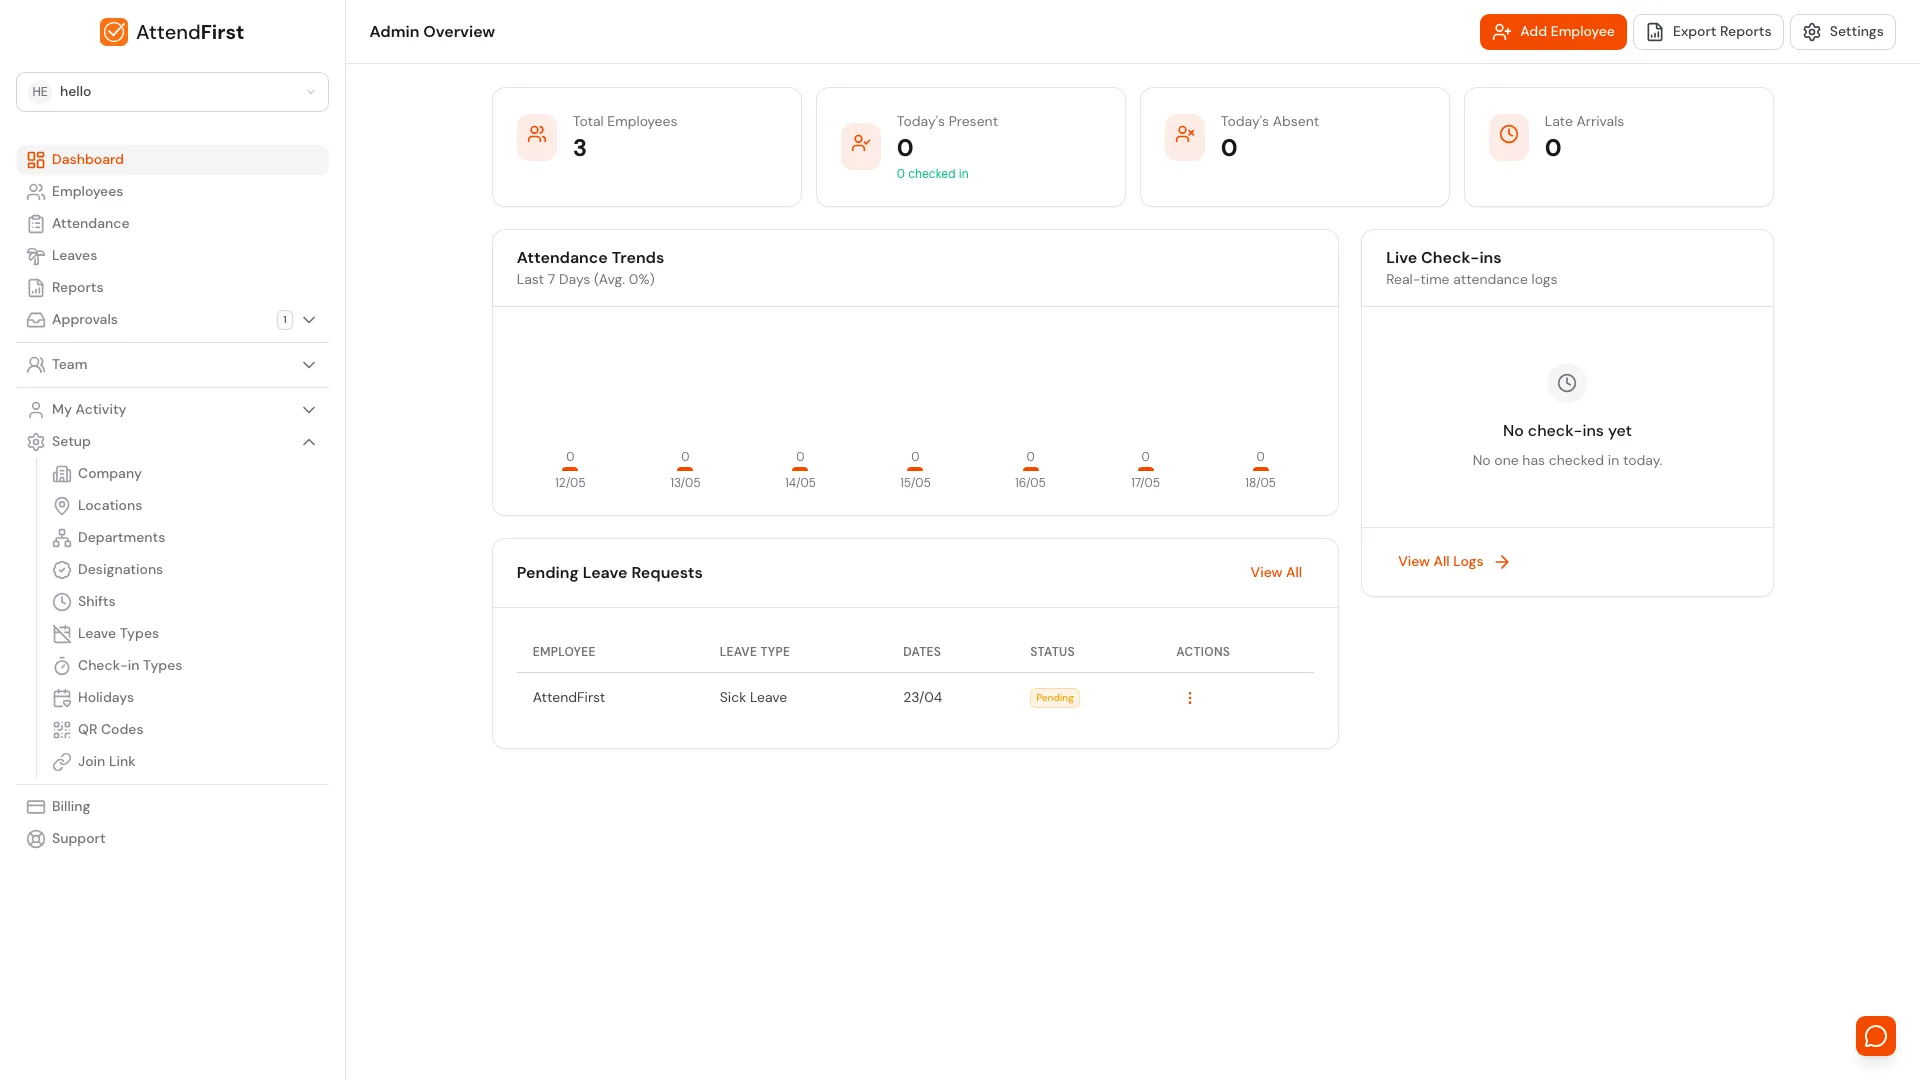Open the chat support bubble
Viewport: 1920px width, 1080px height.
click(x=1876, y=1036)
